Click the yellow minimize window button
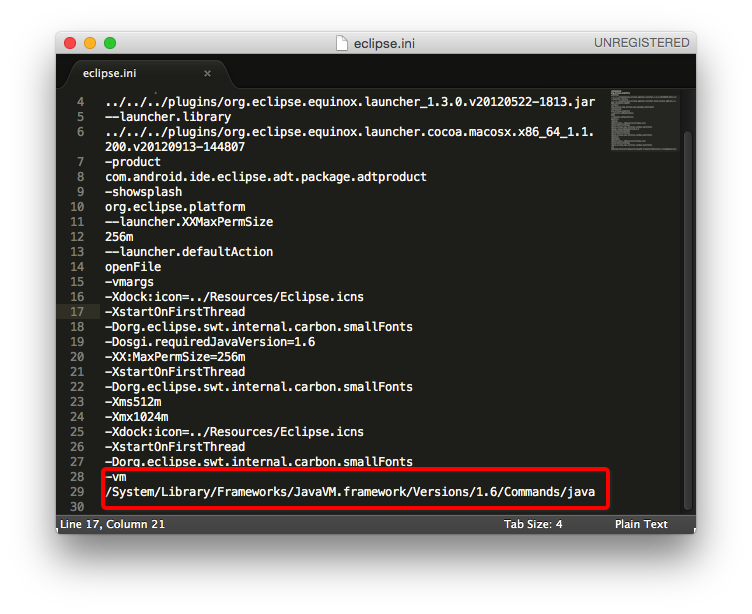 (x=90, y=43)
